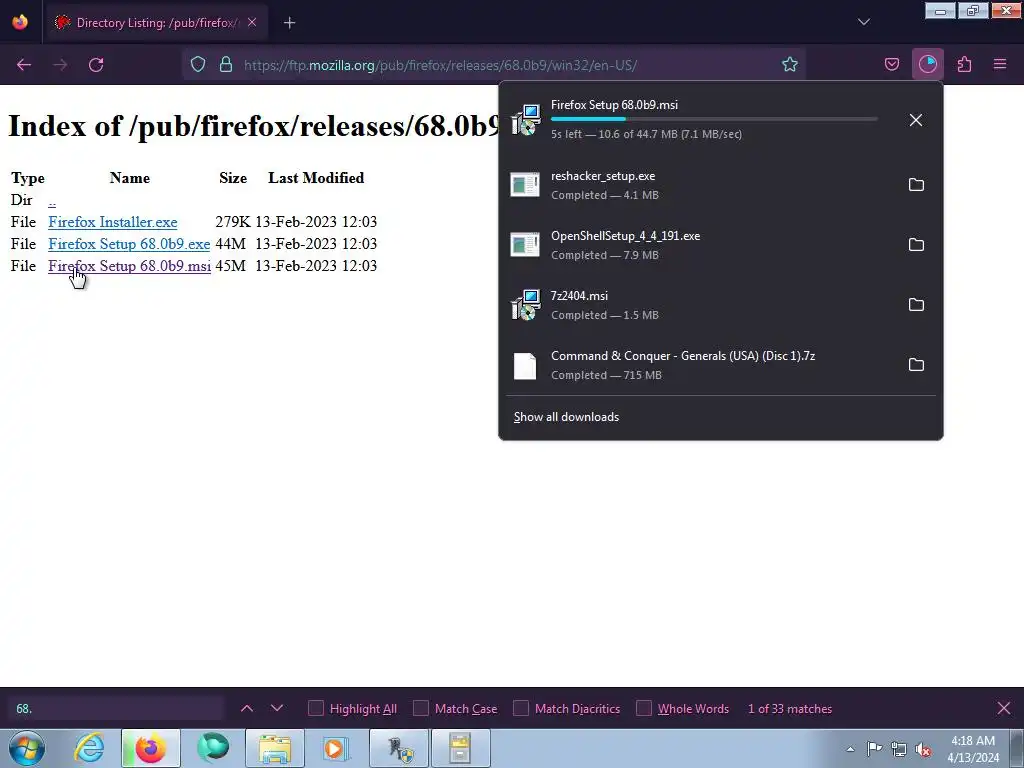Click the Size column header
The image size is (1024, 768).
click(233, 178)
